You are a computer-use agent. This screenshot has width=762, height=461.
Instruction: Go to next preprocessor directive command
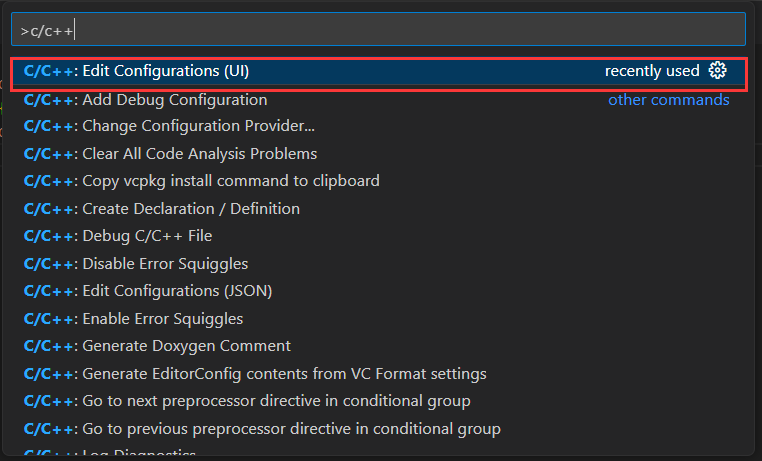276,401
